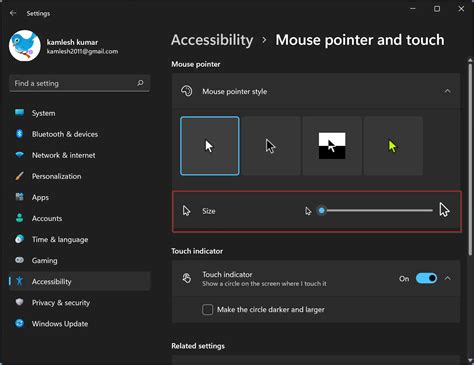Open Time & language settings
Screen dimensions: 474x365
(80, 239)
